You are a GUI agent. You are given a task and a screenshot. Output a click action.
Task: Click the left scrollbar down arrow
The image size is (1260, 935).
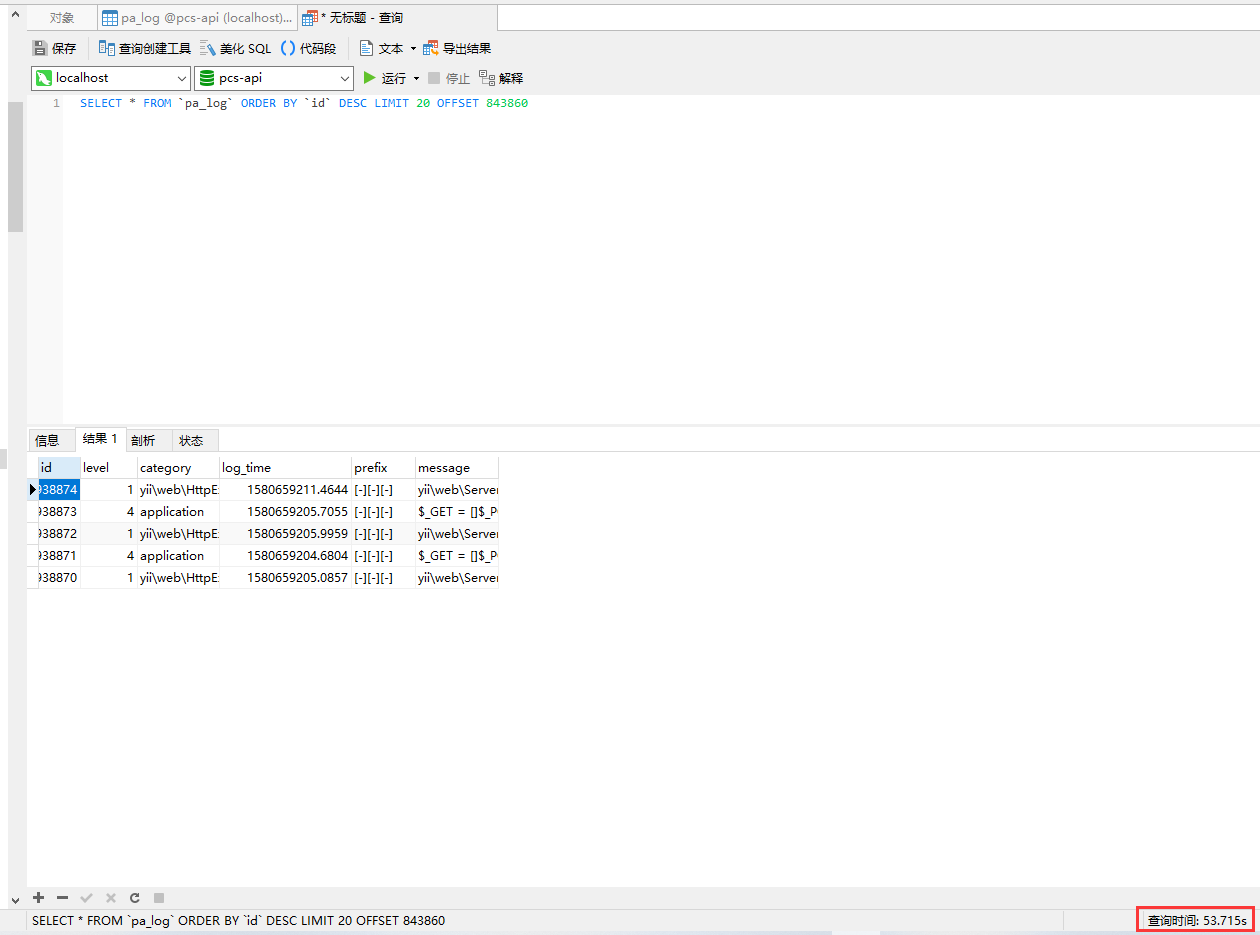[x=14, y=900]
